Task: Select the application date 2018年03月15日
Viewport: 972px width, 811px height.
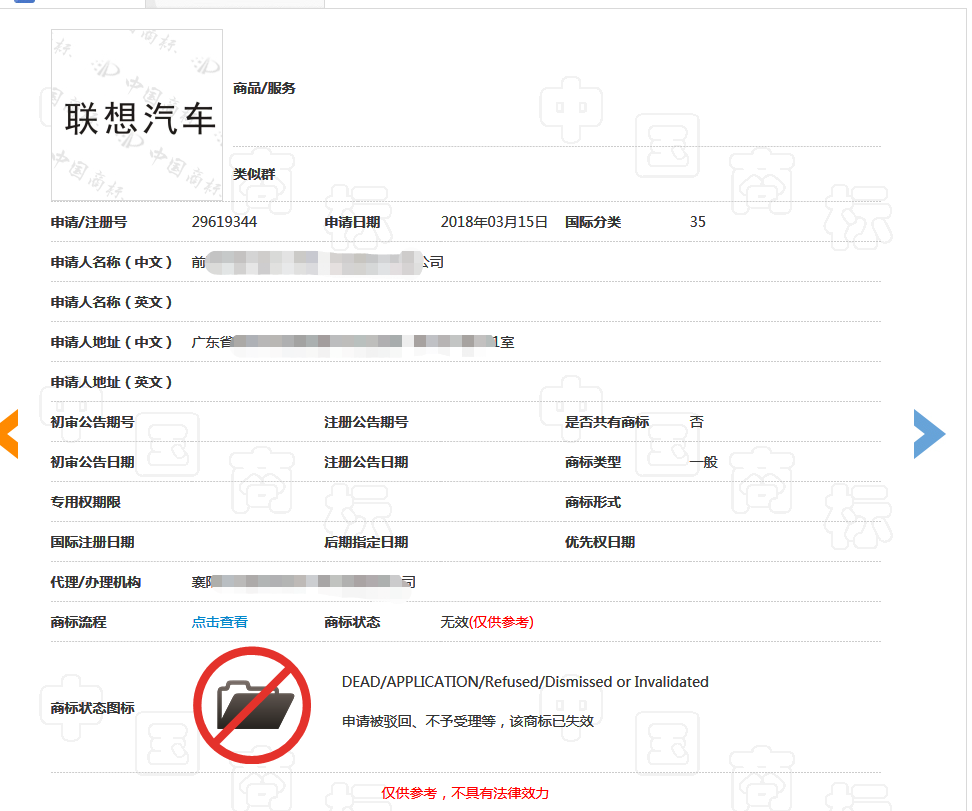Action: [494, 222]
